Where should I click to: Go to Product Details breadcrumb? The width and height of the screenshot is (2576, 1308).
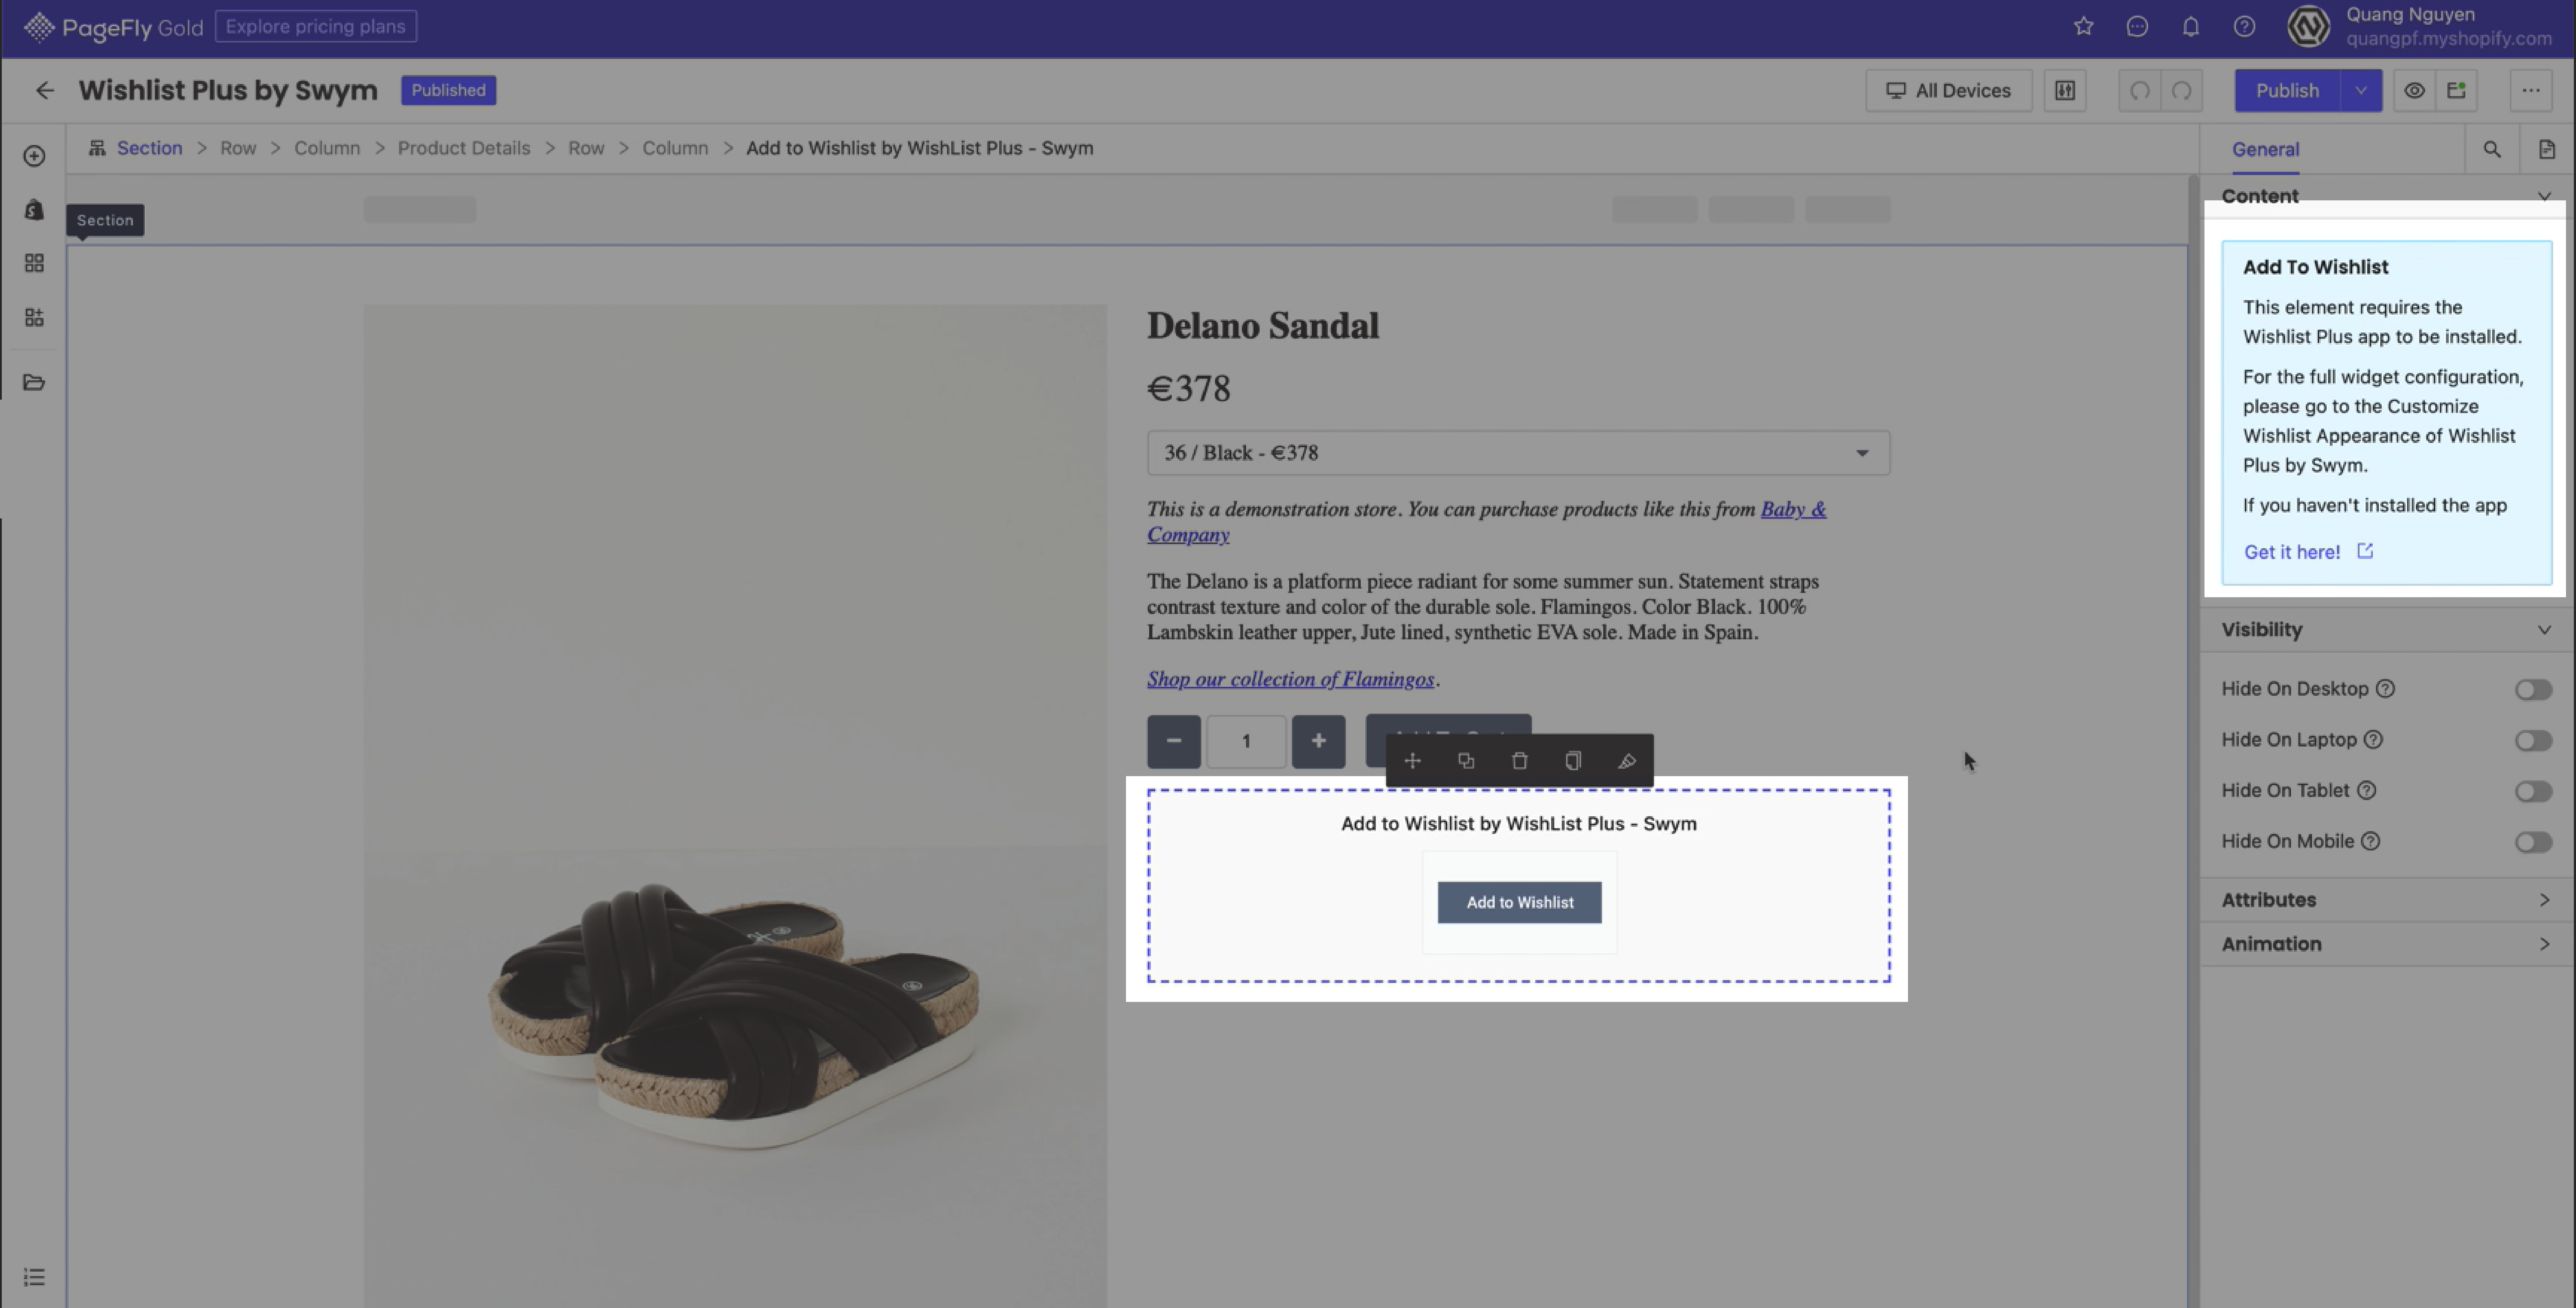pyautogui.click(x=464, y=148)
